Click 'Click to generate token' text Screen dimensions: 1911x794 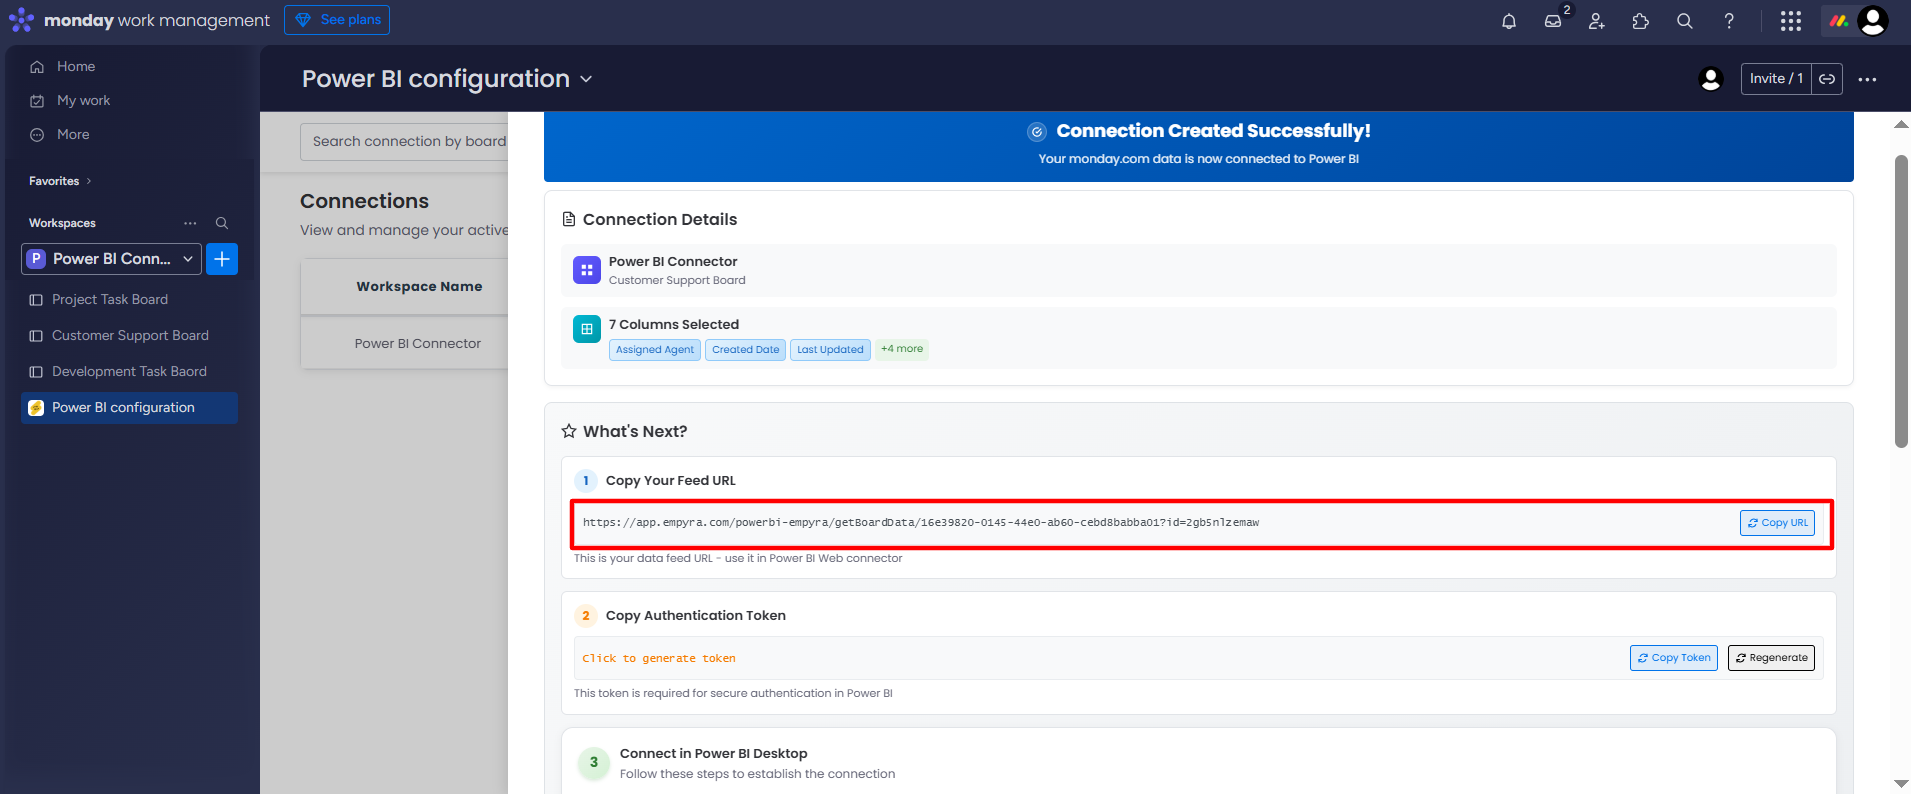coord(659,658)
